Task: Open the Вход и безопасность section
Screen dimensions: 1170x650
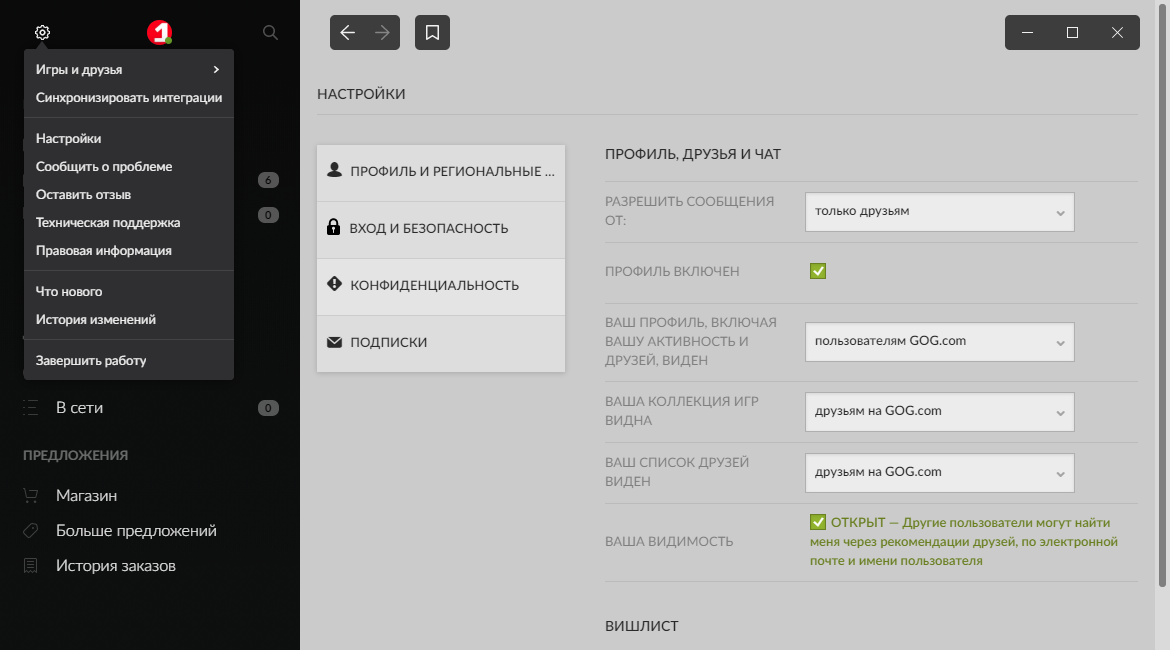Action: click(x=440, y=229)
